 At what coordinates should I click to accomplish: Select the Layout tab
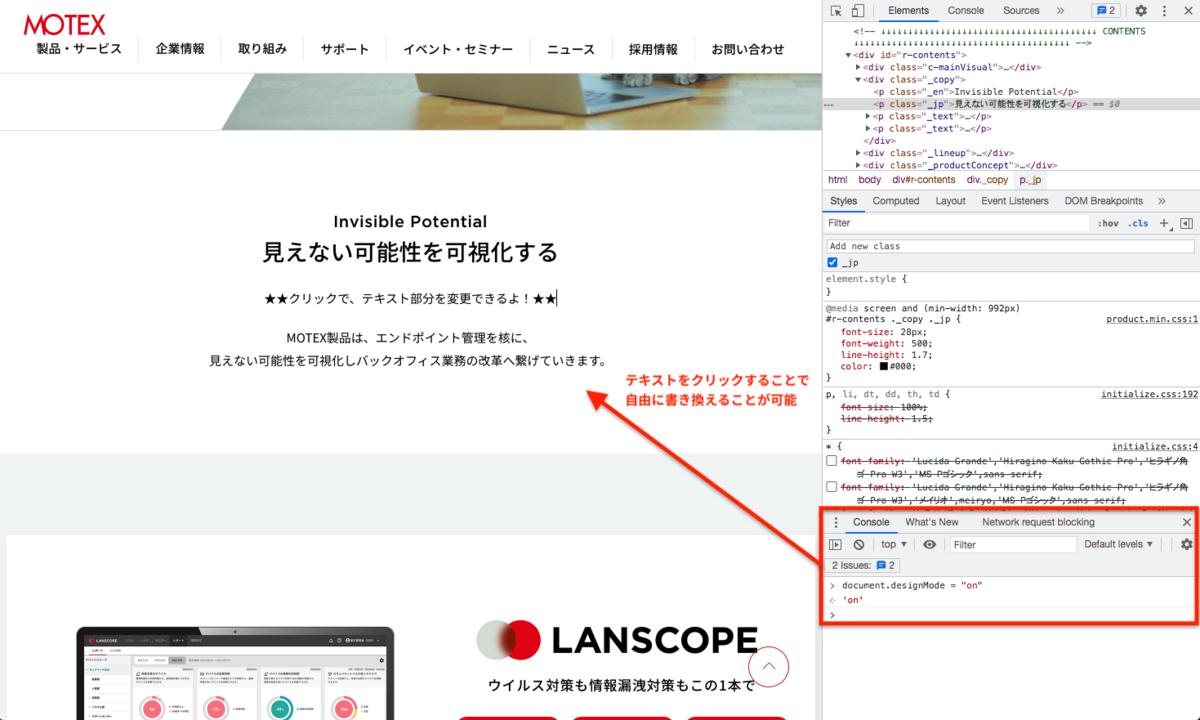tap(950, 201)
